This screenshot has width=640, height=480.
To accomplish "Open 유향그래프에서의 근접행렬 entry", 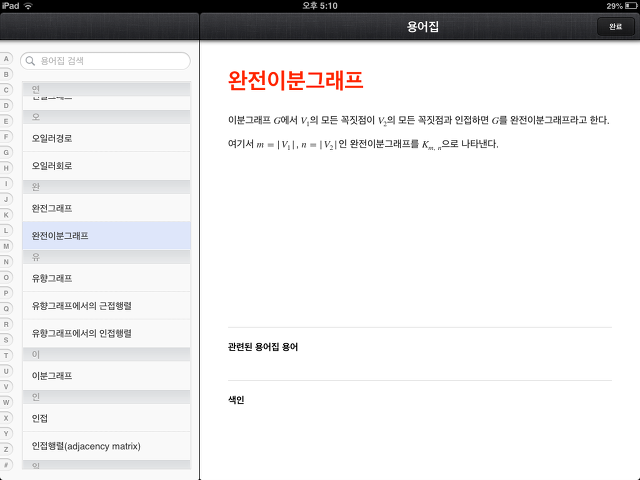I will 107,306.
